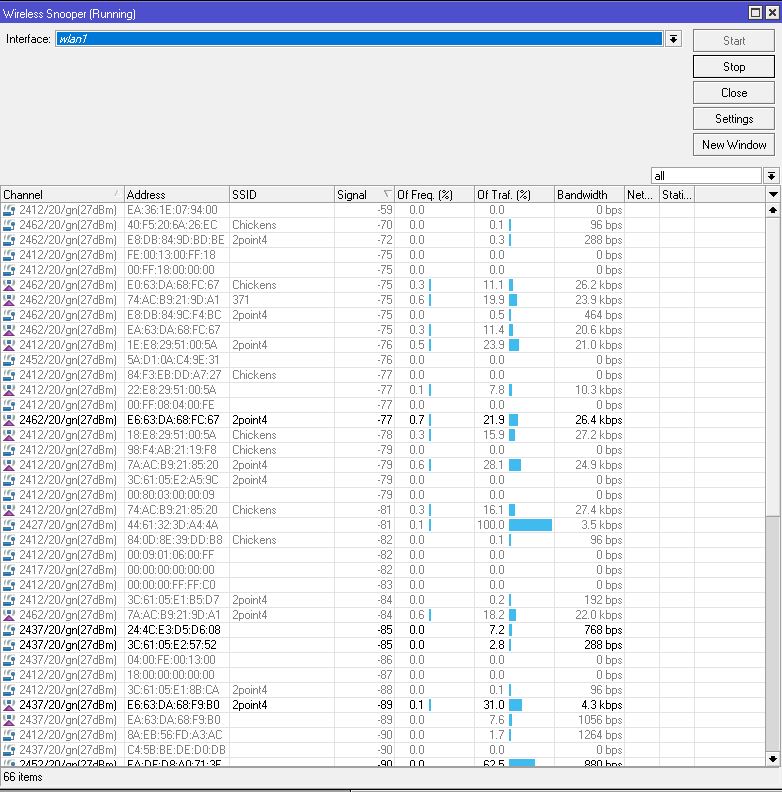
Task: Click the station icon for 98:F4:AB:21:19:F8
Action: 9,450
